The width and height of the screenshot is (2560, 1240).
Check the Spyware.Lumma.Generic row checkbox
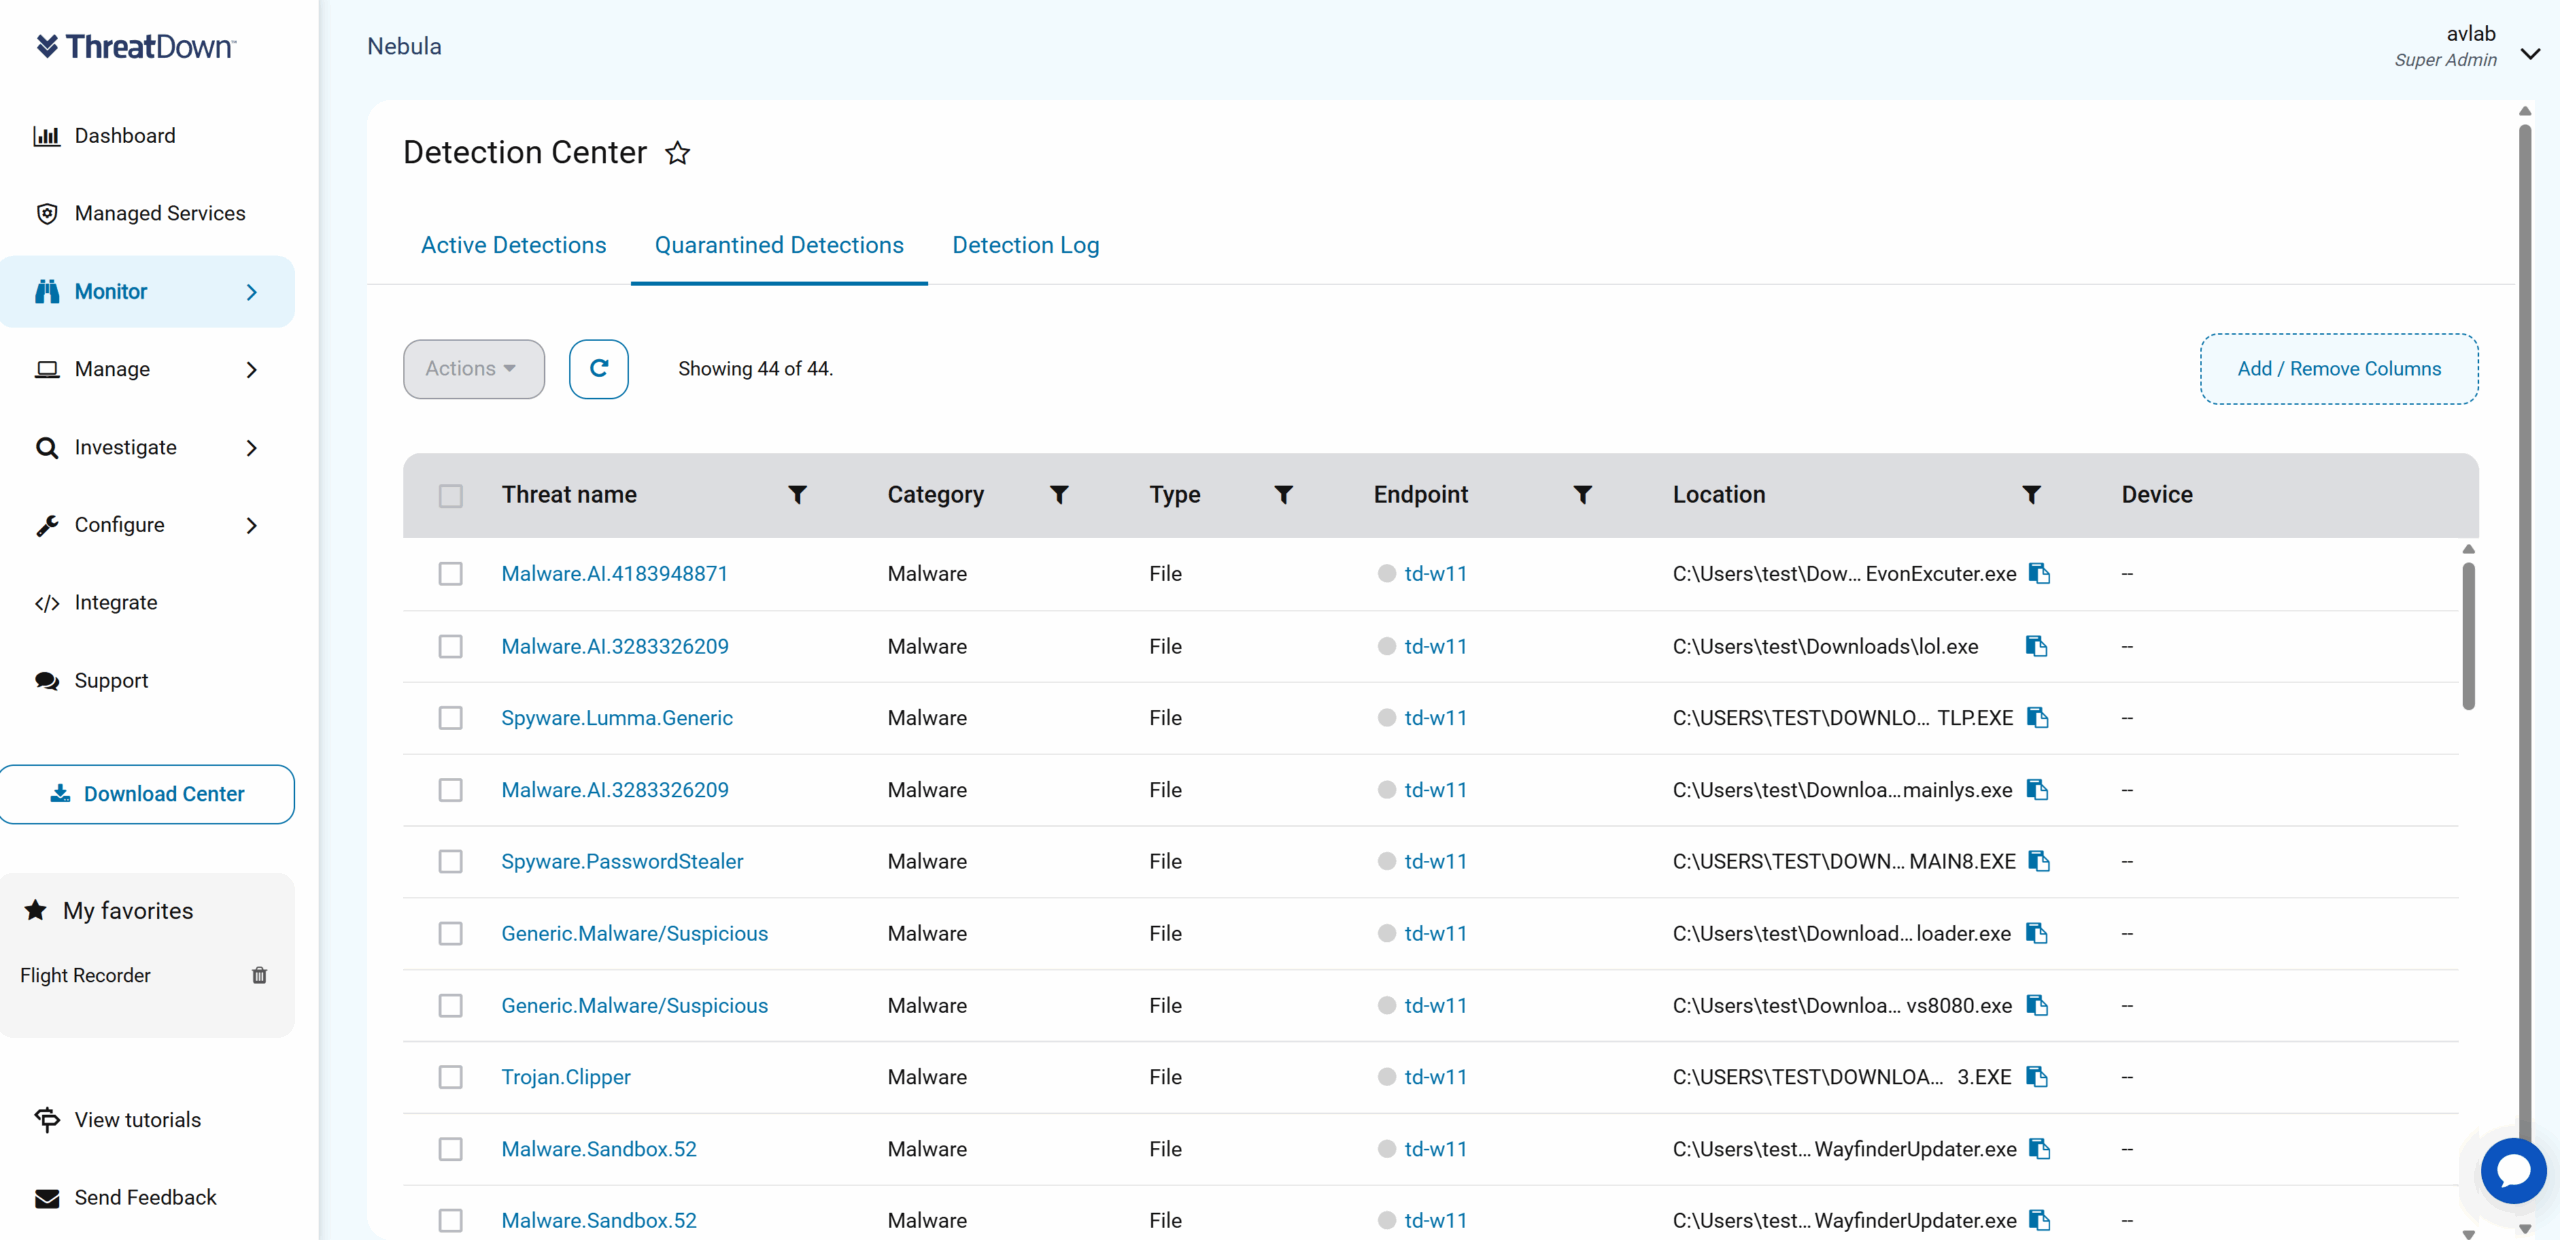tap(451, 718)
